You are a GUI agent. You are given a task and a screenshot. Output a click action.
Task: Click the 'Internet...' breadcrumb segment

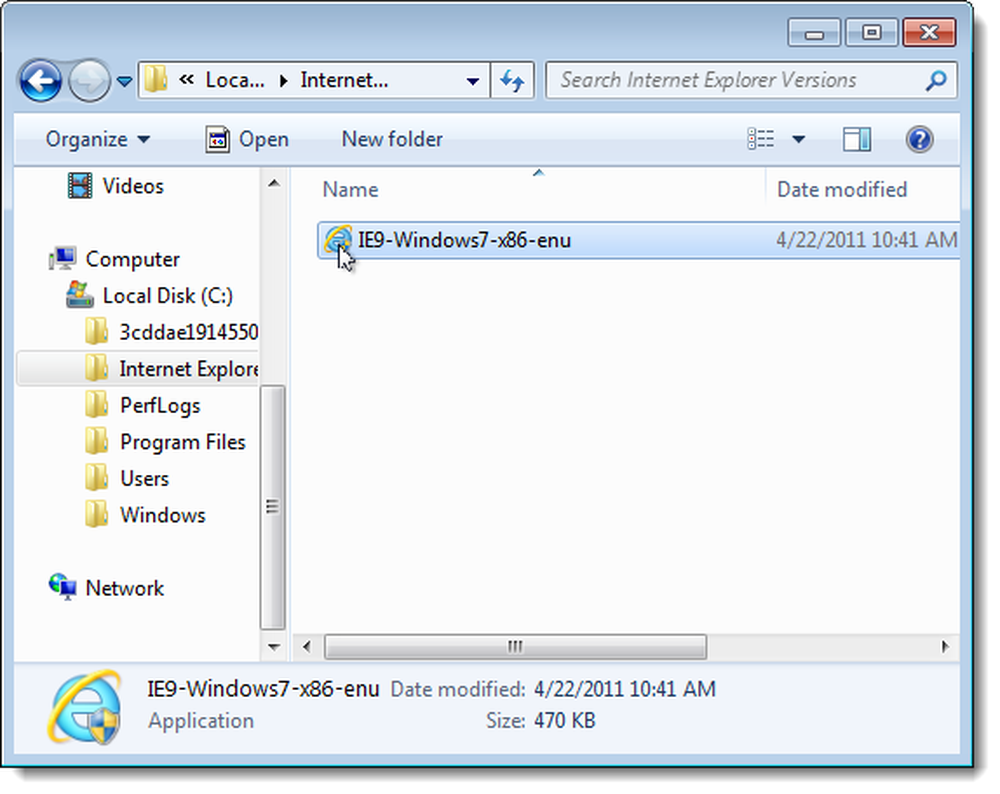(344, 80)
